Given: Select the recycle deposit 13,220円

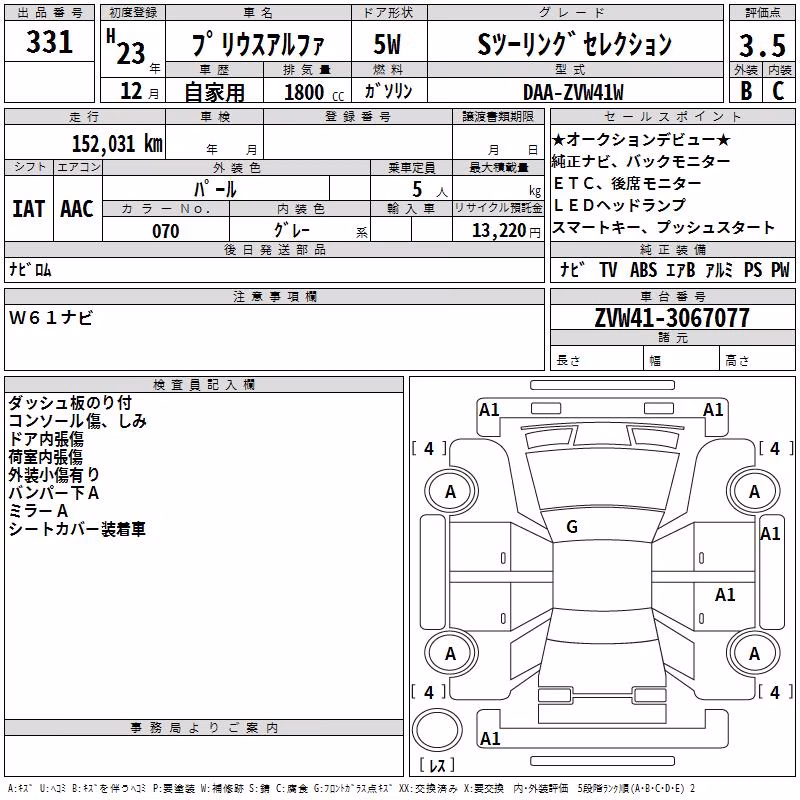Looking at the screenshot, I should (506, 231).
